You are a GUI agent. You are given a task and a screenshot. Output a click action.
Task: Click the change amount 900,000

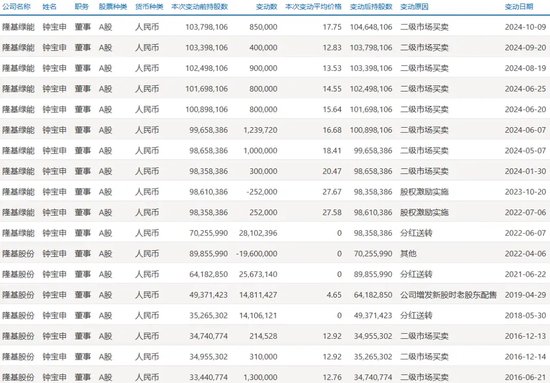tap(263, 68)
